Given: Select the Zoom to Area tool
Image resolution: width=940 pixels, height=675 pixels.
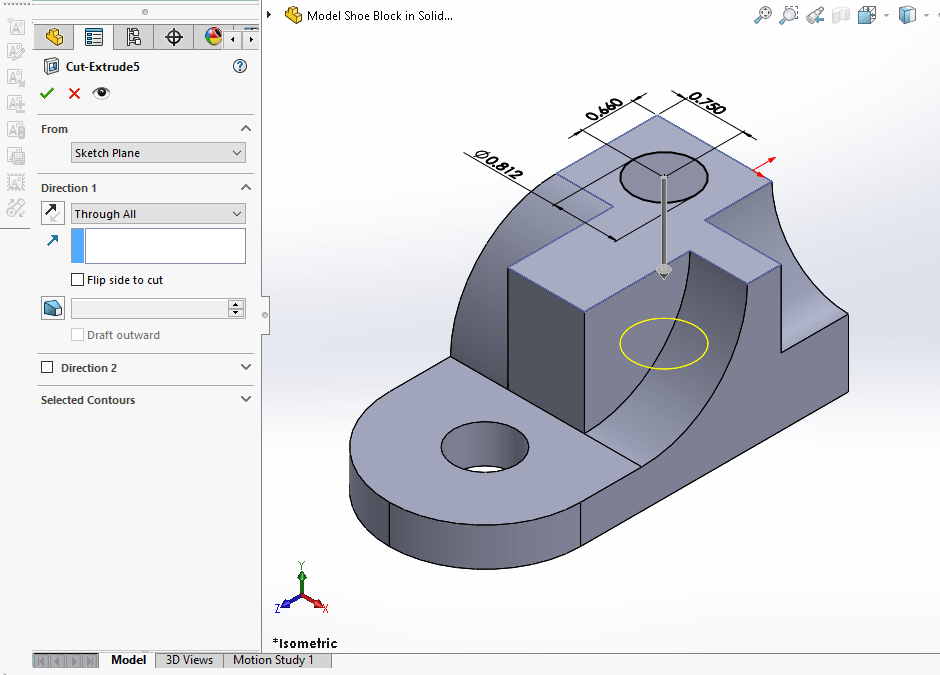Looking at the screenshot, I should pos(789,15).
